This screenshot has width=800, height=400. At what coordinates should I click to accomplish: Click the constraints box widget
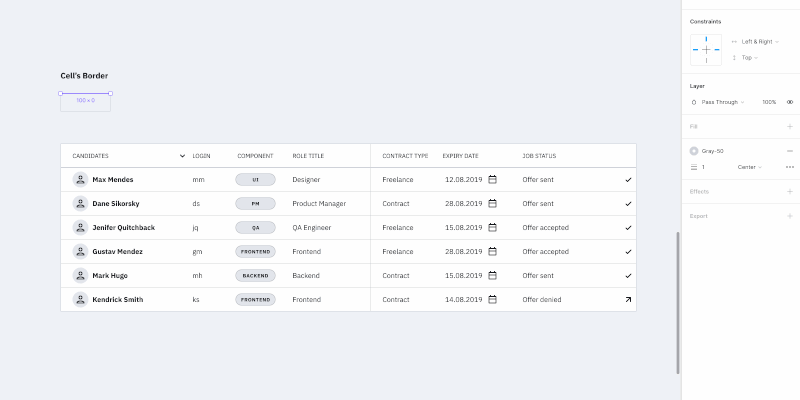point(706,49)
